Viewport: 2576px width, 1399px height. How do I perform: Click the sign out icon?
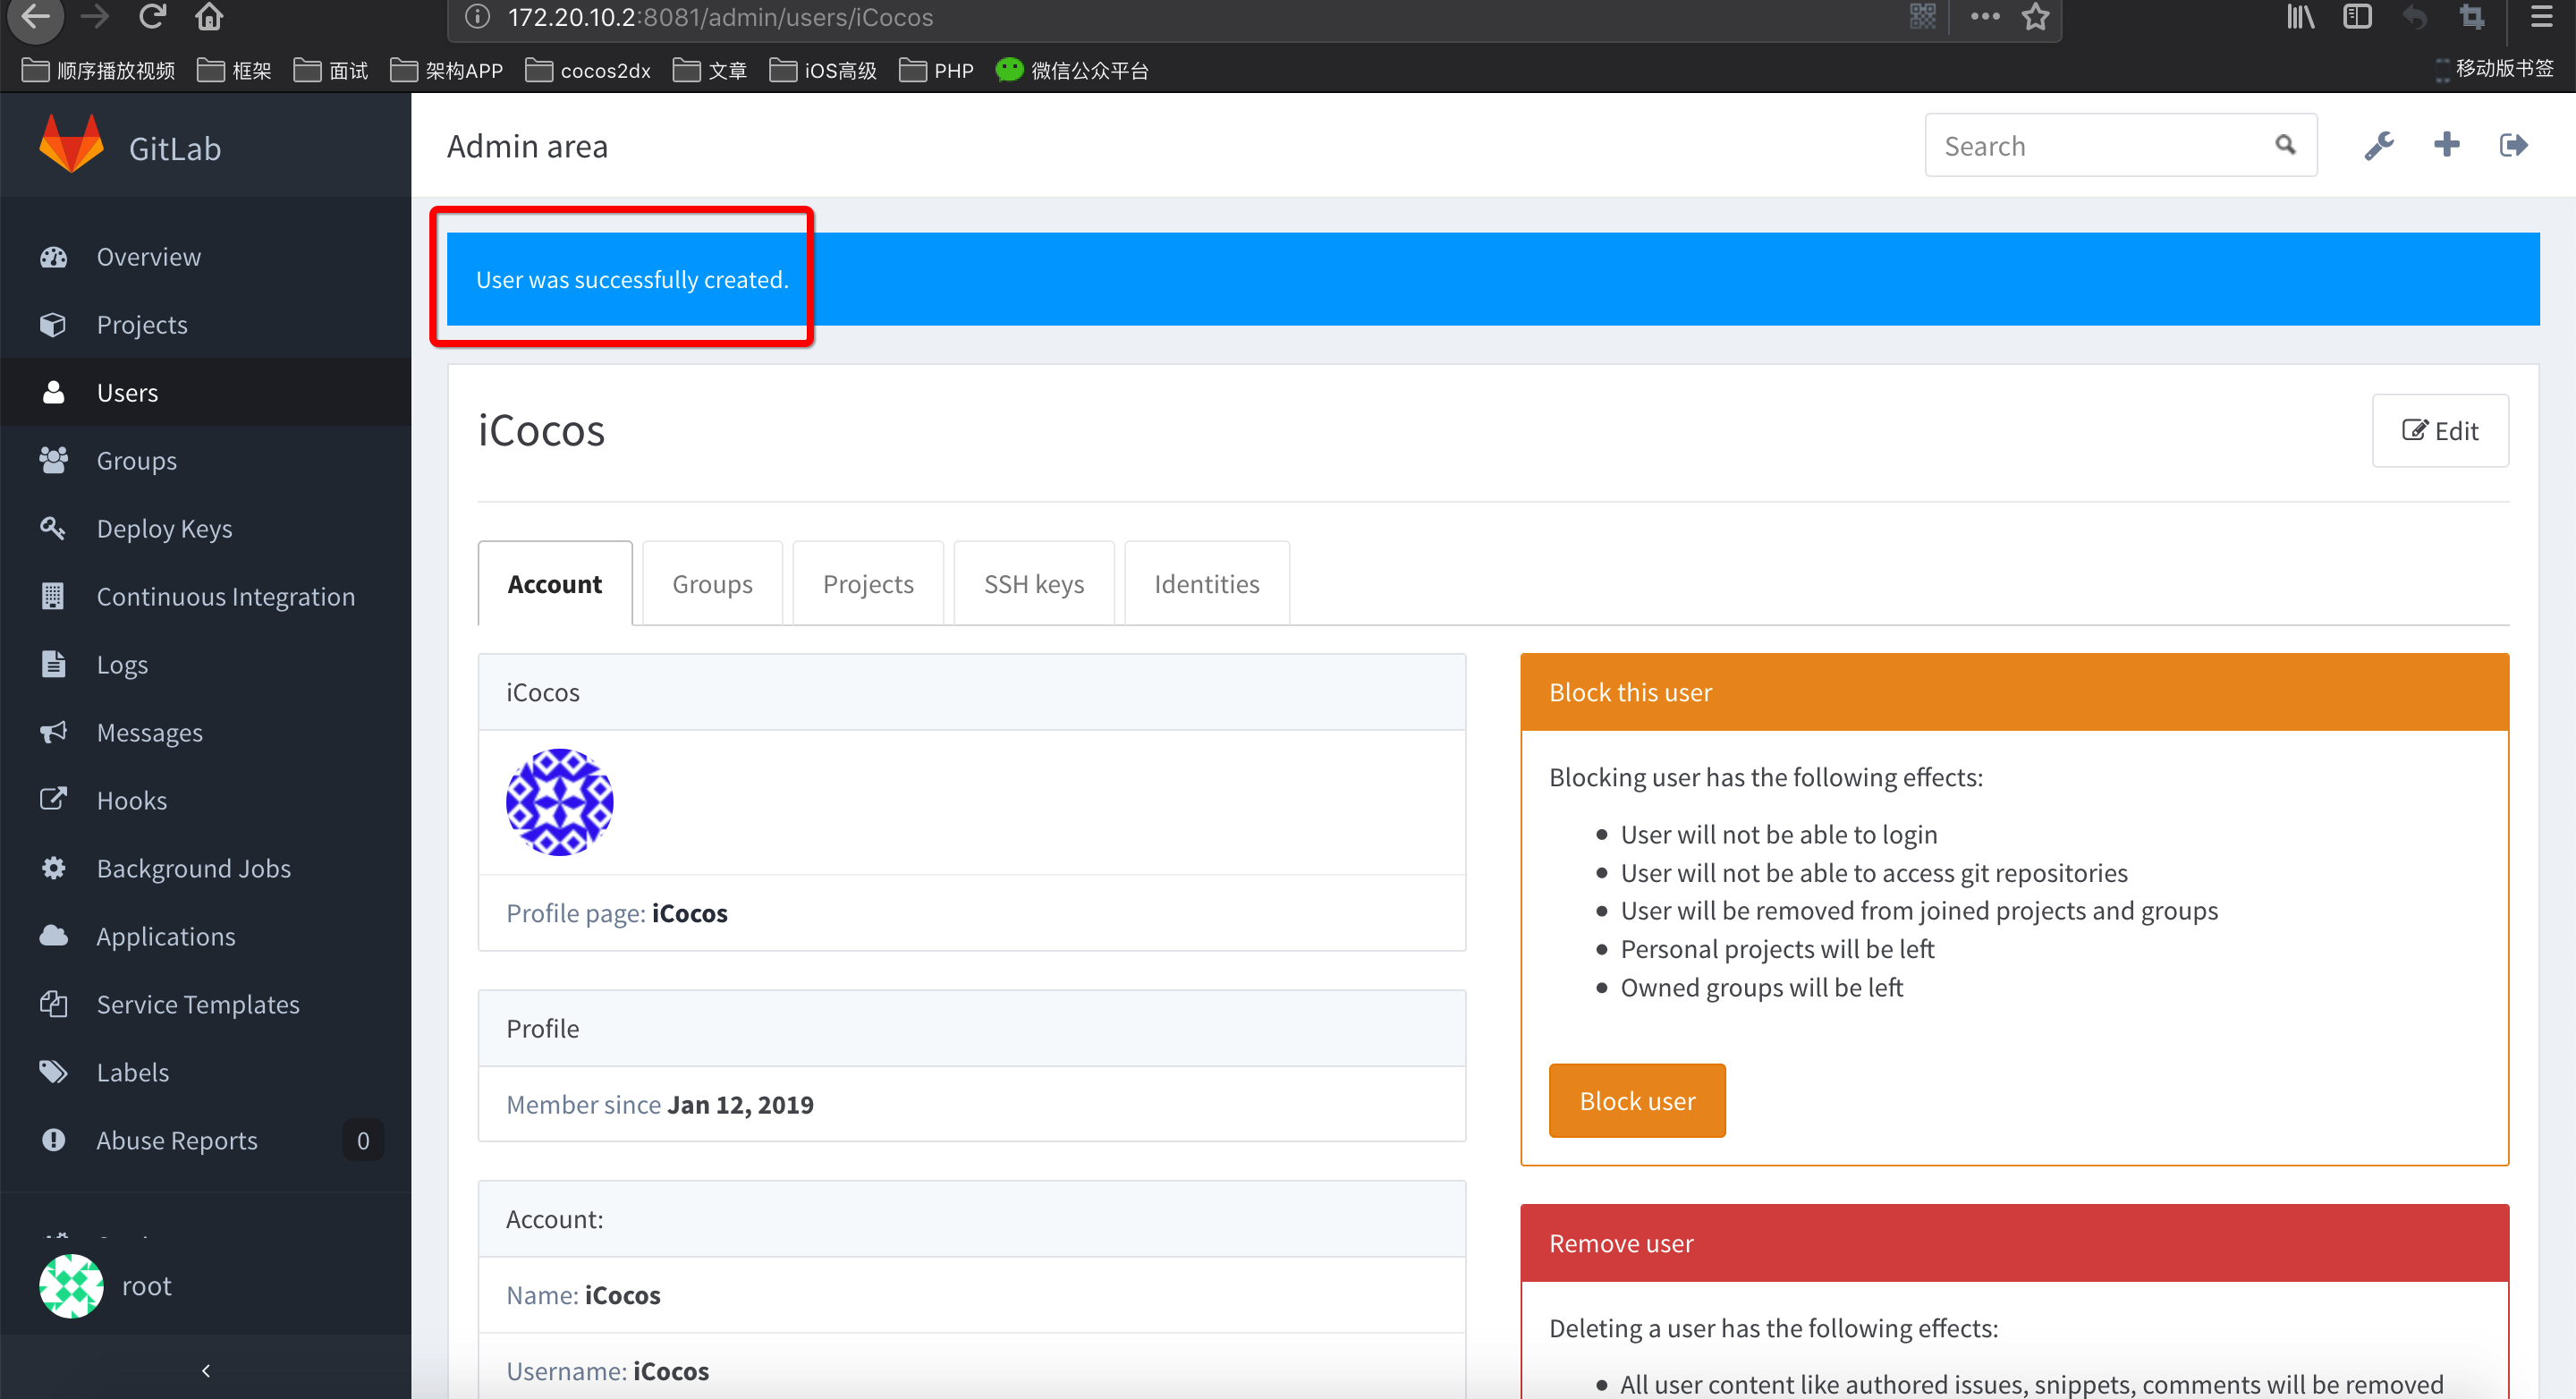coord(2513,146)
